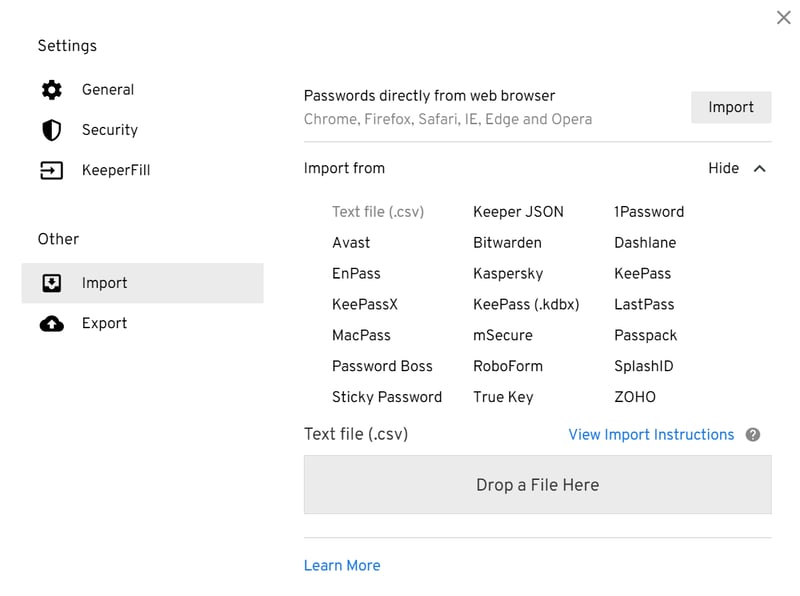
Task: Click the Import download box icon
Action: click(52, 283)
